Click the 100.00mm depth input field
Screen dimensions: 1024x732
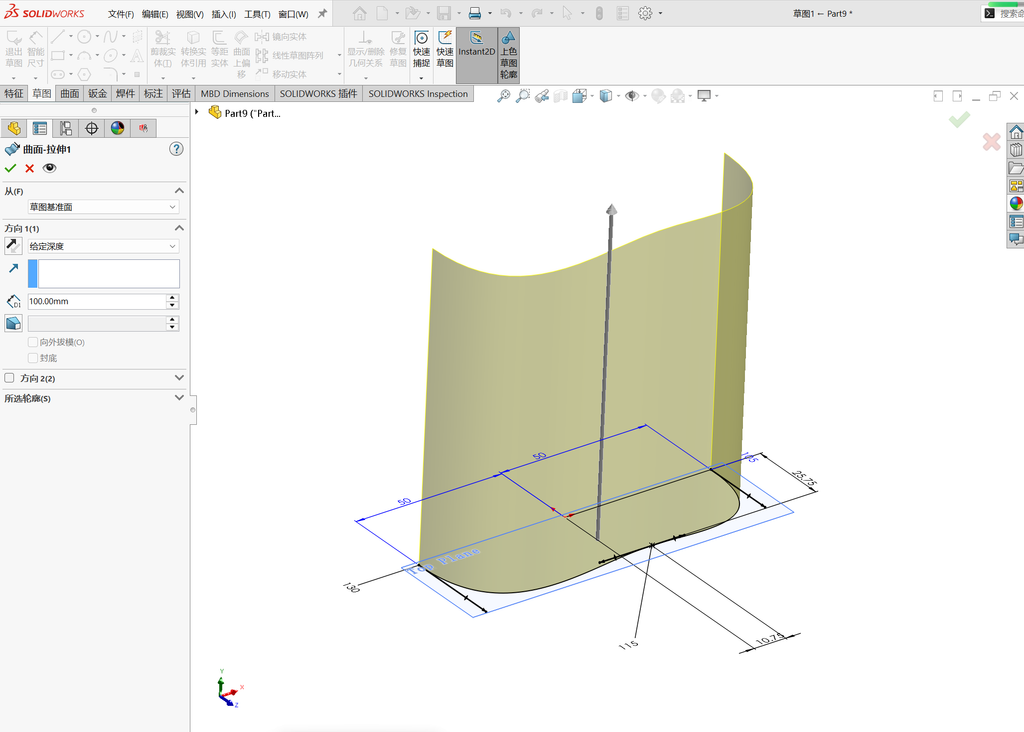97,301
